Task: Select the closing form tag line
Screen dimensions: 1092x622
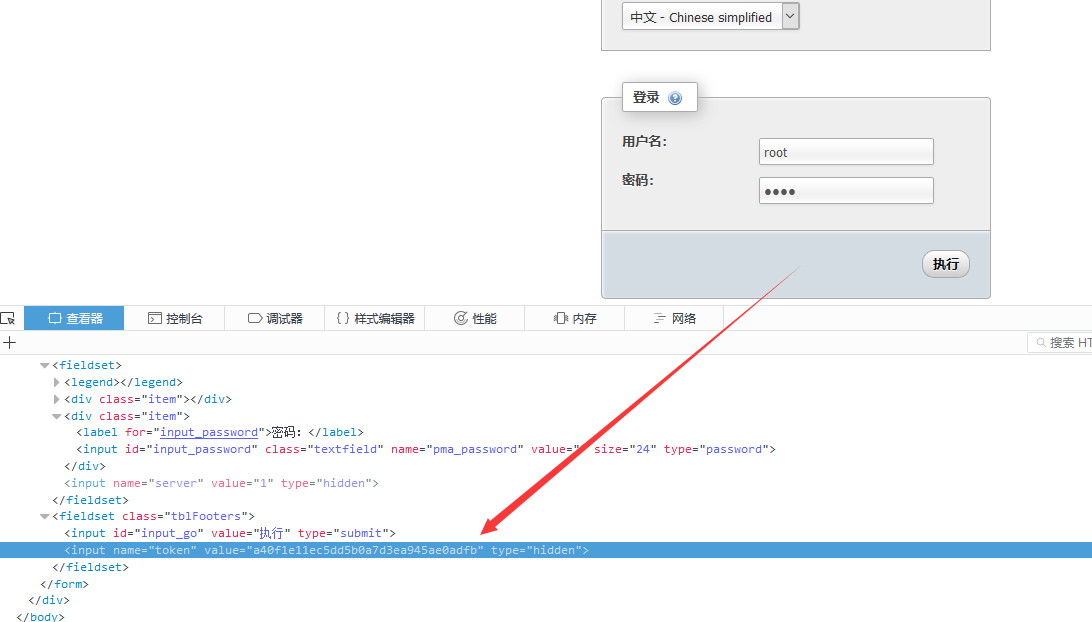Action: tap(65, 584)
